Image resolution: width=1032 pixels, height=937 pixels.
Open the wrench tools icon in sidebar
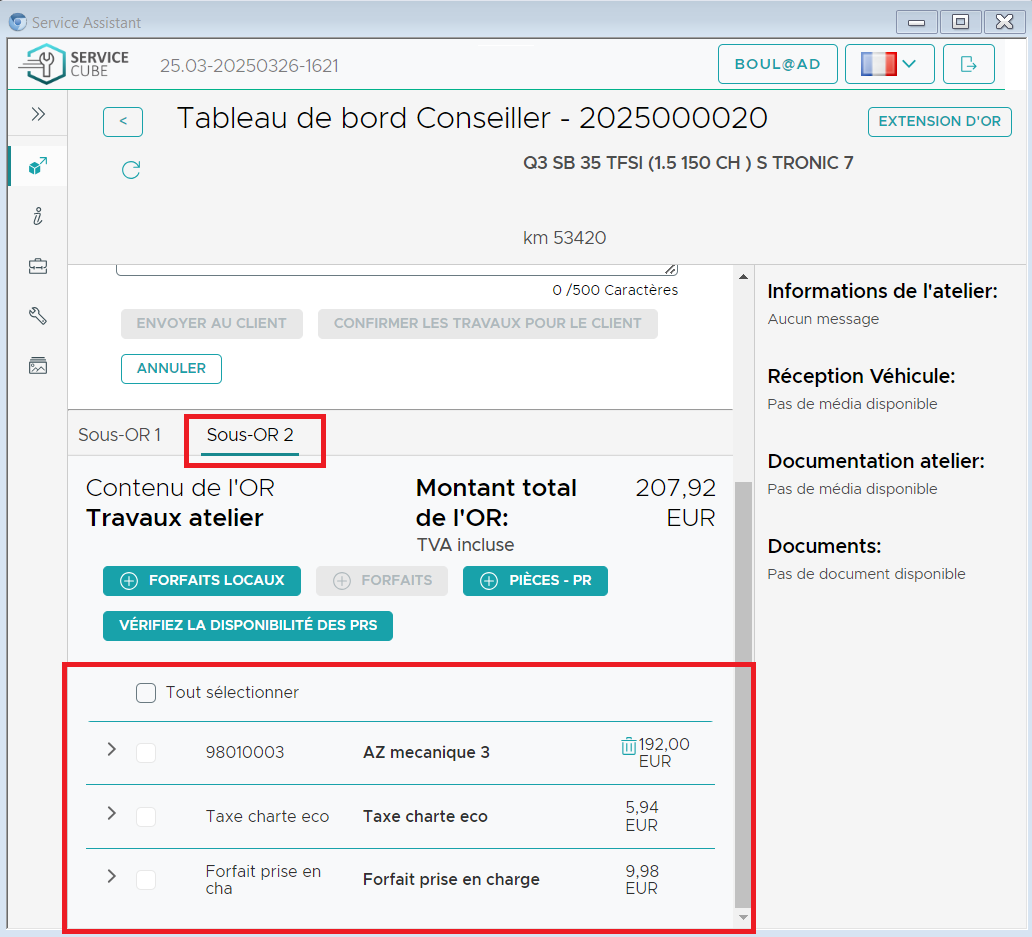pos(38,316)
